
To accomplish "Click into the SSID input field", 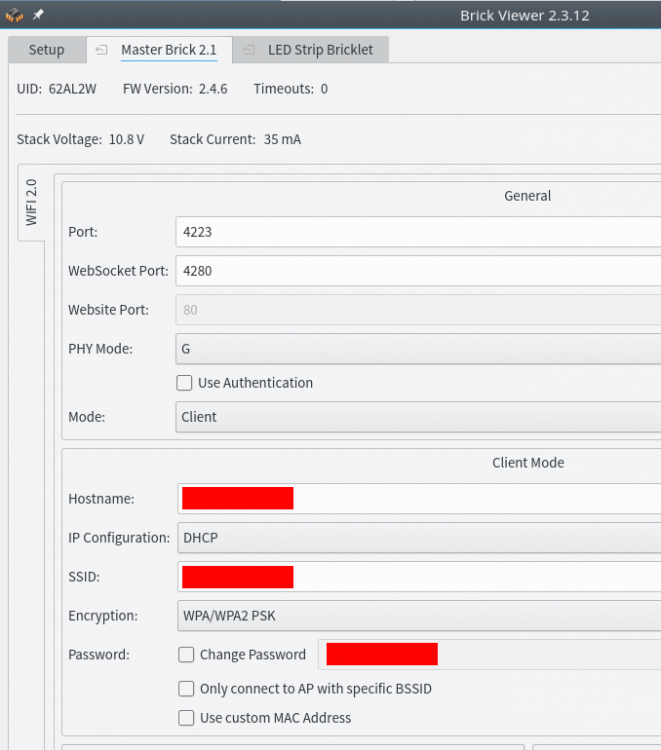I will point(419,577).
